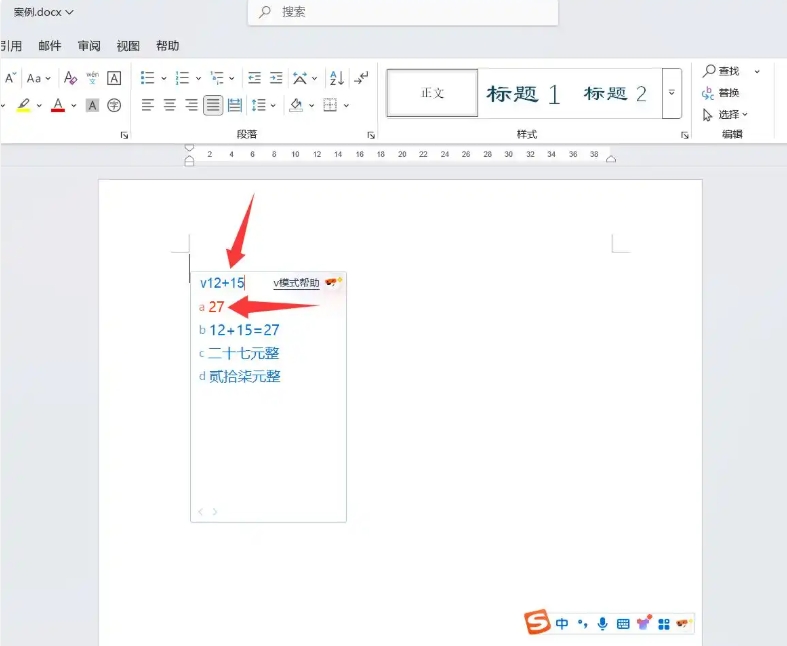Click the Sogou skin shirt icon
This screenshot has height=646, width=787.
tap(643, 623)
